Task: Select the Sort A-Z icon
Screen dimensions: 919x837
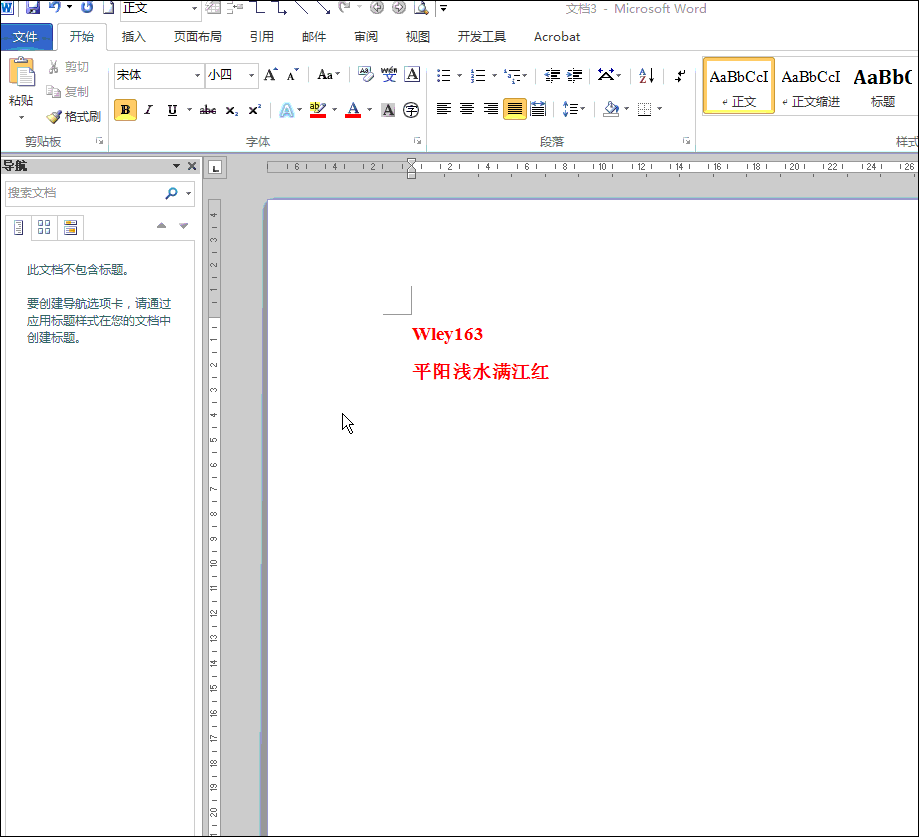Action: (646, 75)
